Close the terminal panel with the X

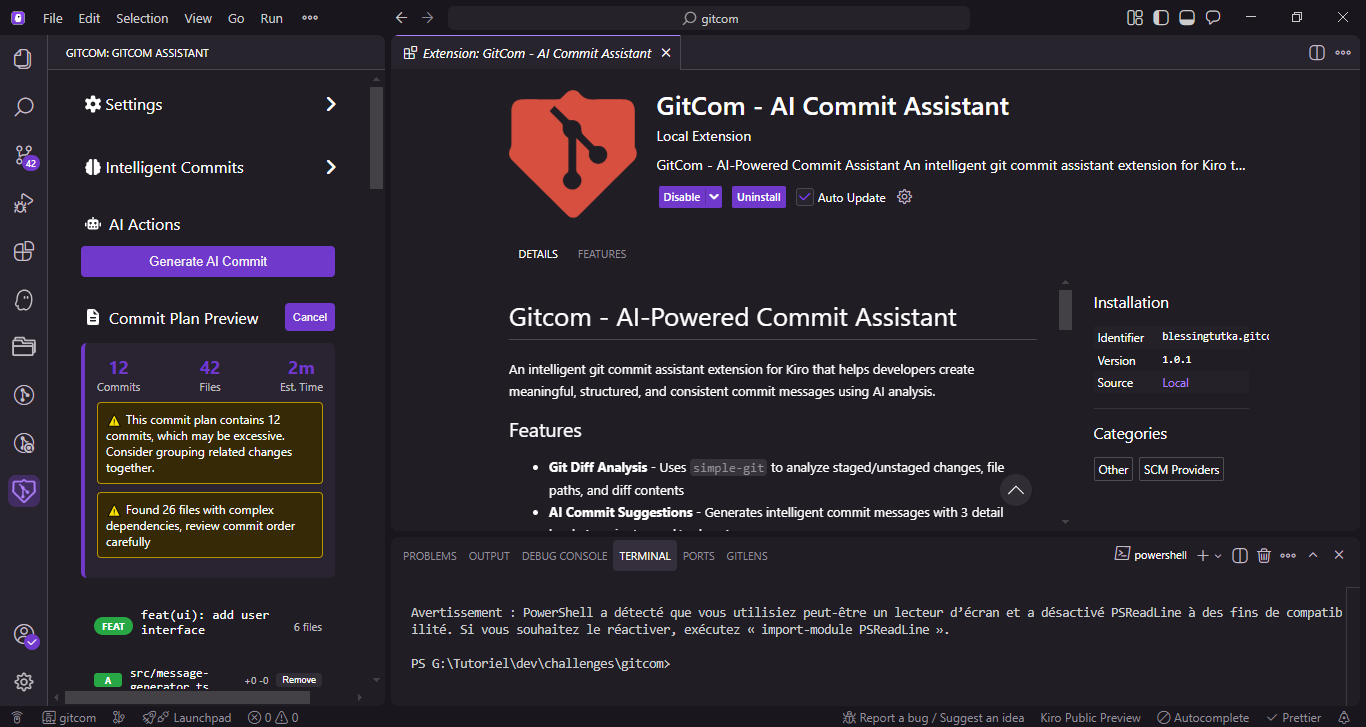[1339, 555]
